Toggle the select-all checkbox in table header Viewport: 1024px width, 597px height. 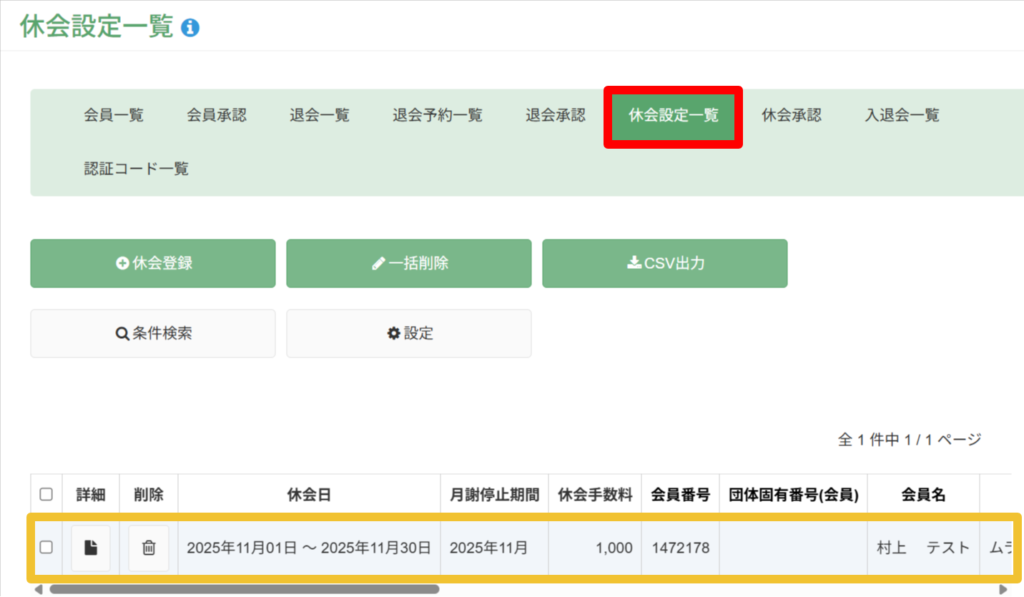pos(46,494)
